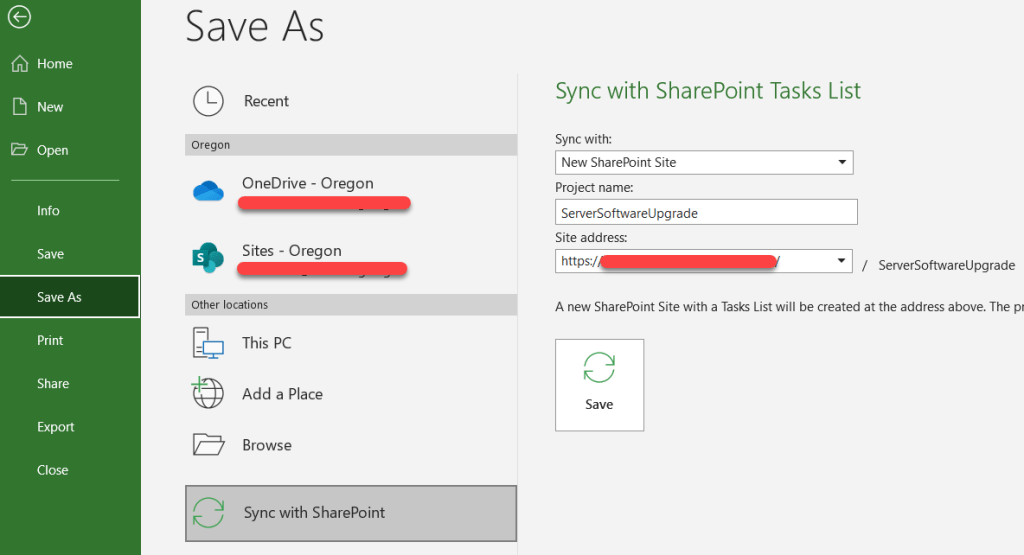Choose the OneDrive cloud icon

208,191
